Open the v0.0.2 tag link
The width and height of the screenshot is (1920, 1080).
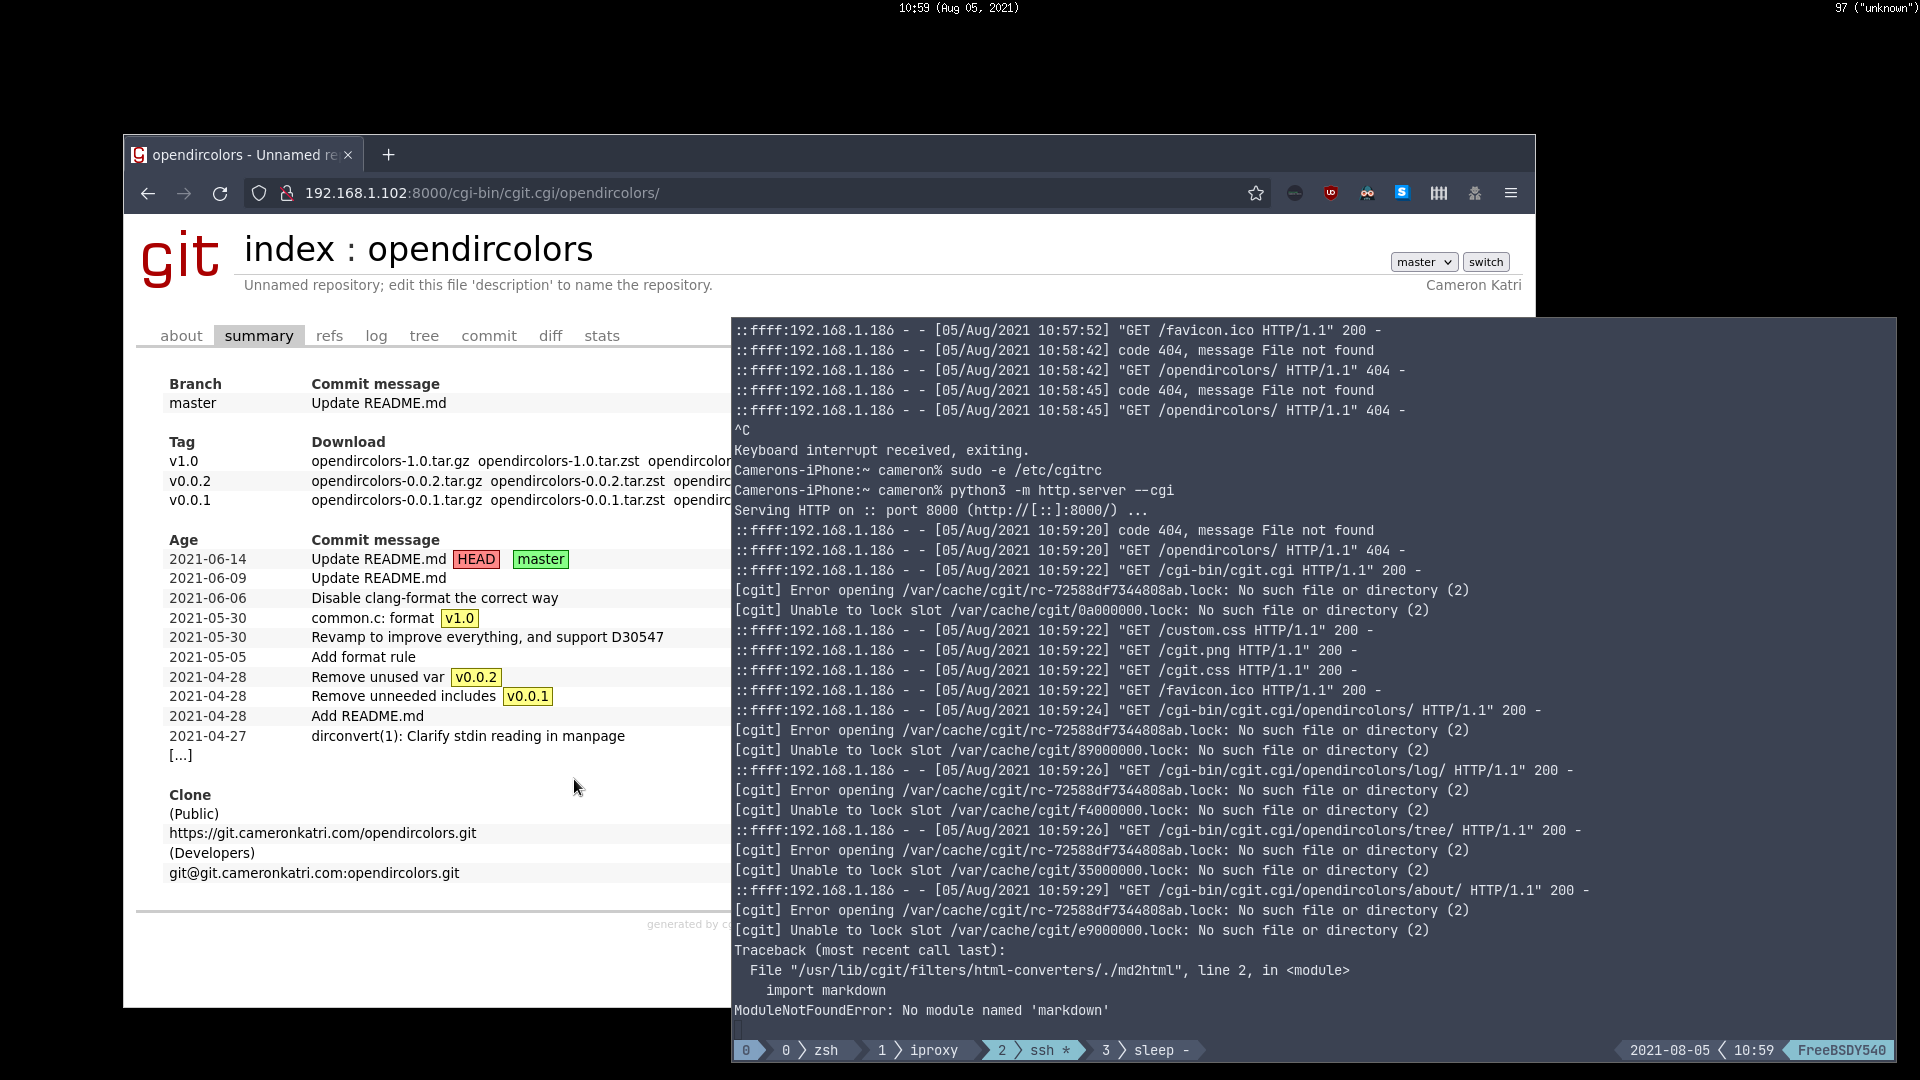tap(190, 481)
